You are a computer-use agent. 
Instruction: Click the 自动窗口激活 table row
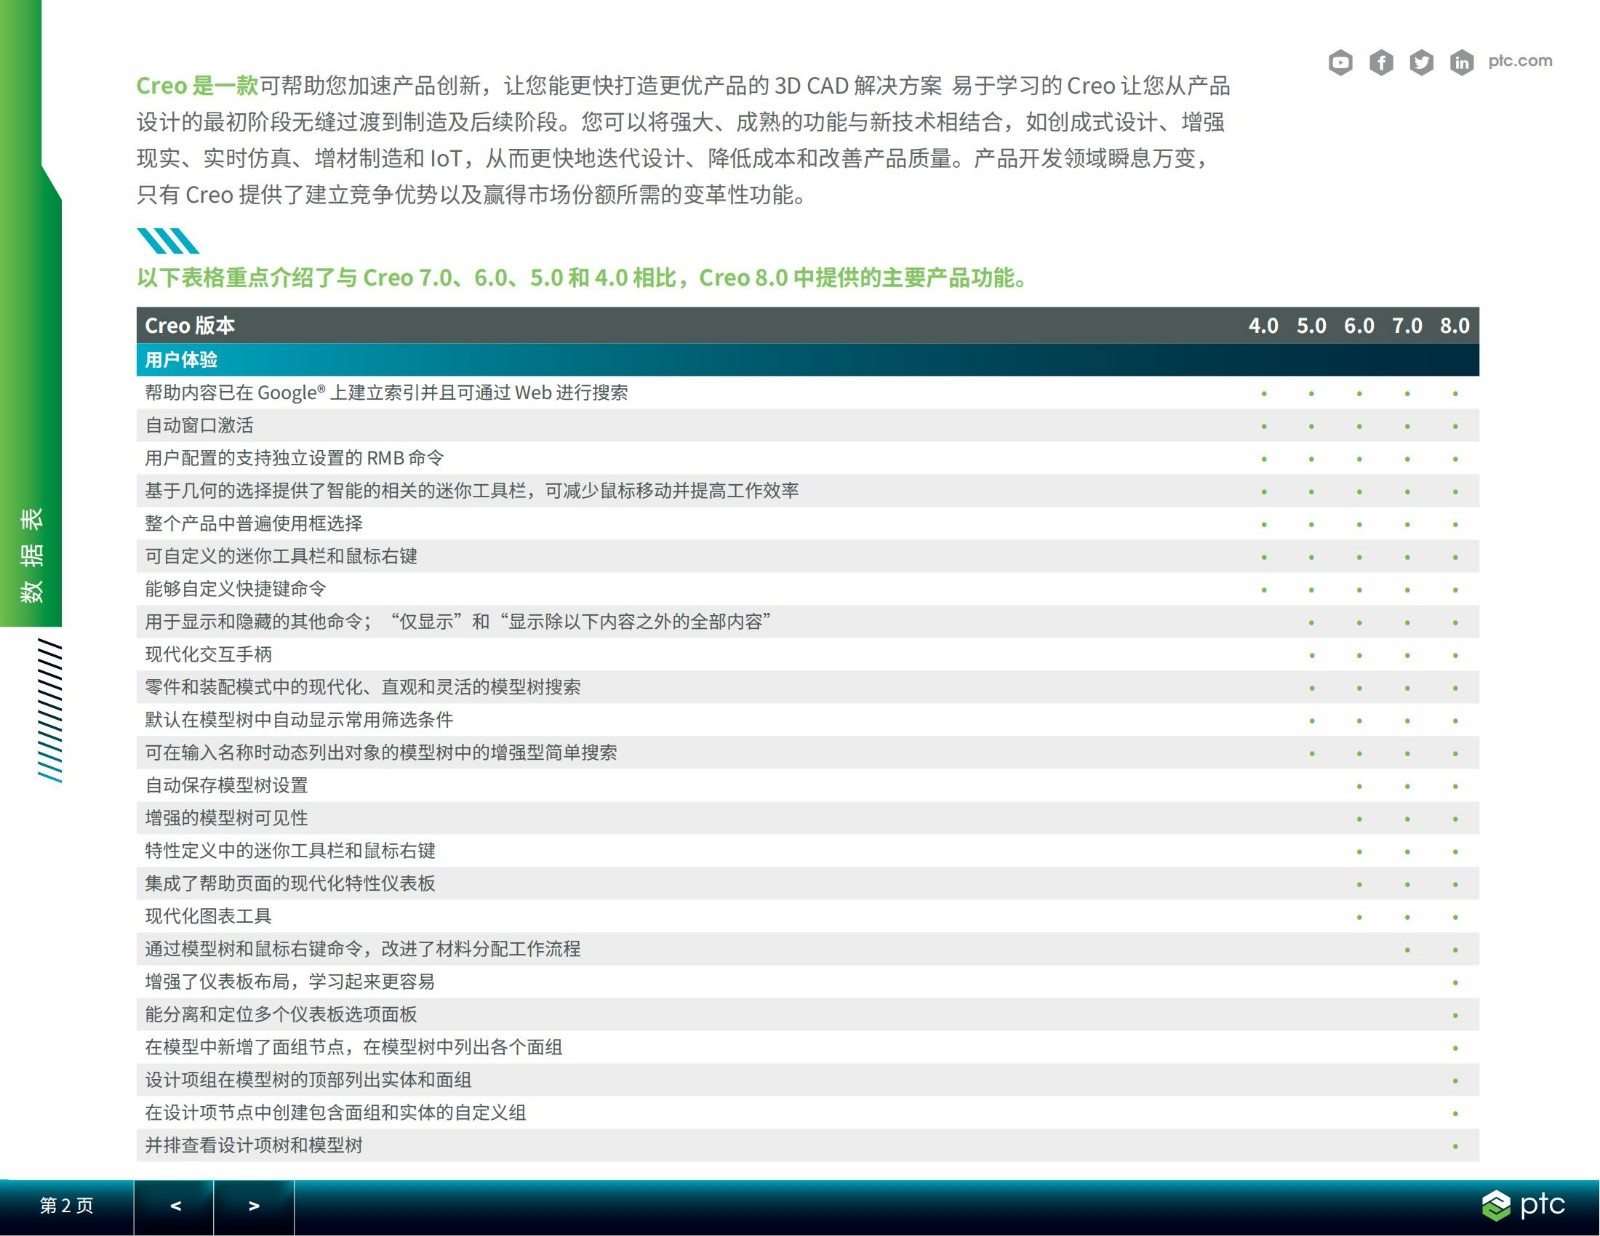pos(199,426)
